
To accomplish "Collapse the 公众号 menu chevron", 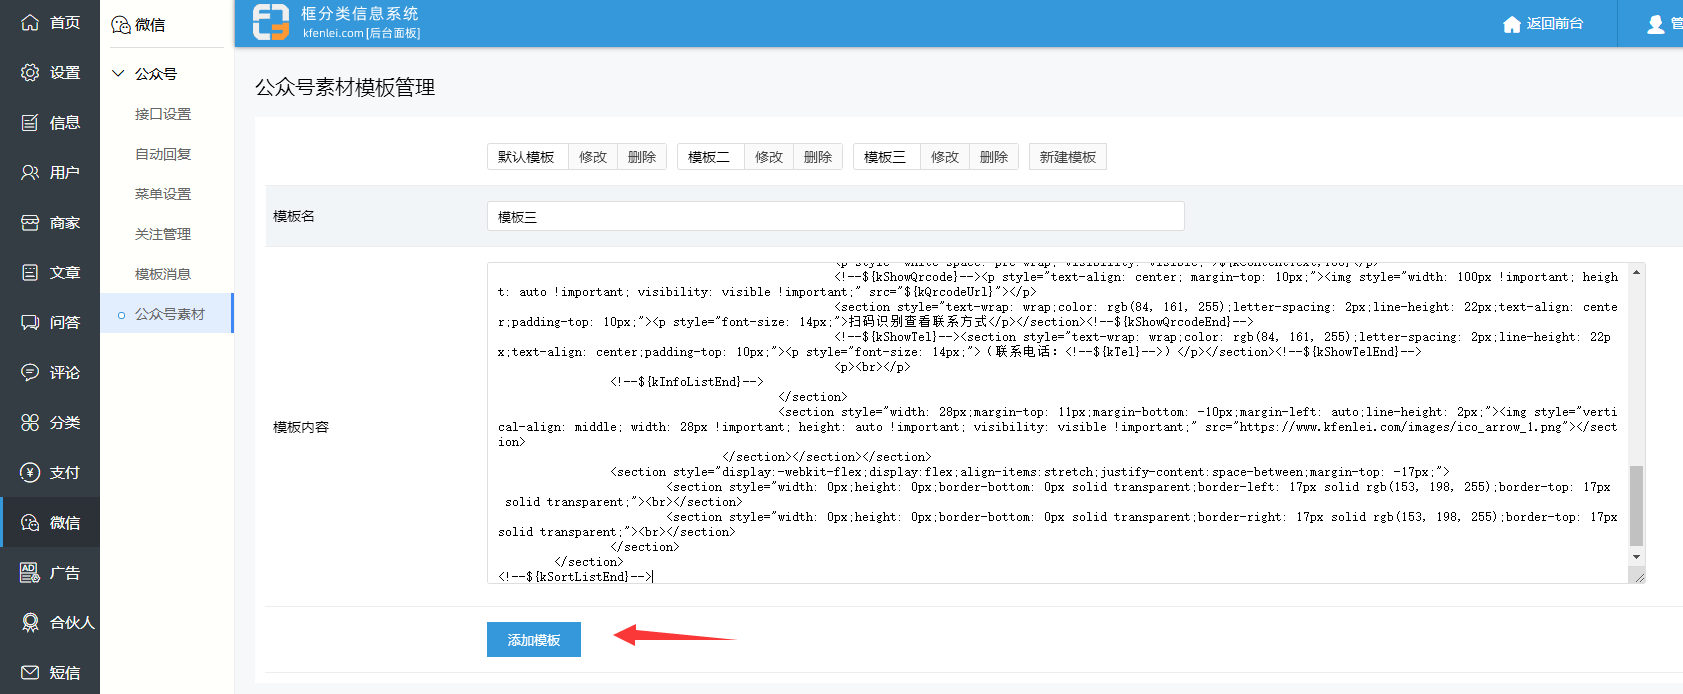I will tap(118, 74).
